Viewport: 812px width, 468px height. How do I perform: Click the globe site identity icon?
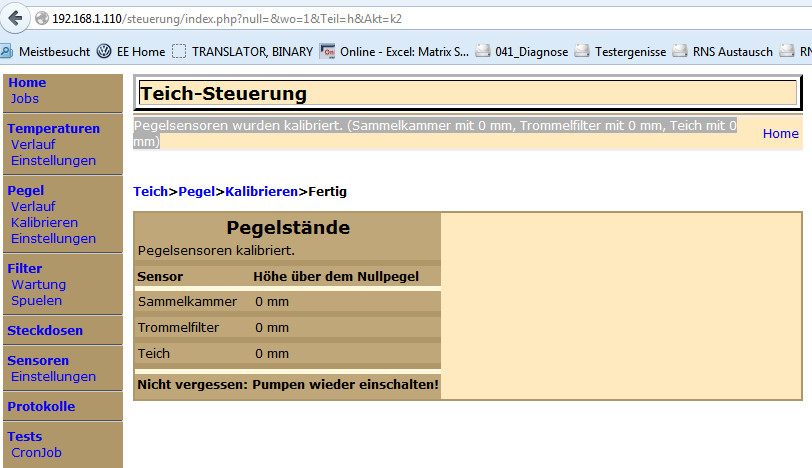pyautogui.click(x=41, y=19)
